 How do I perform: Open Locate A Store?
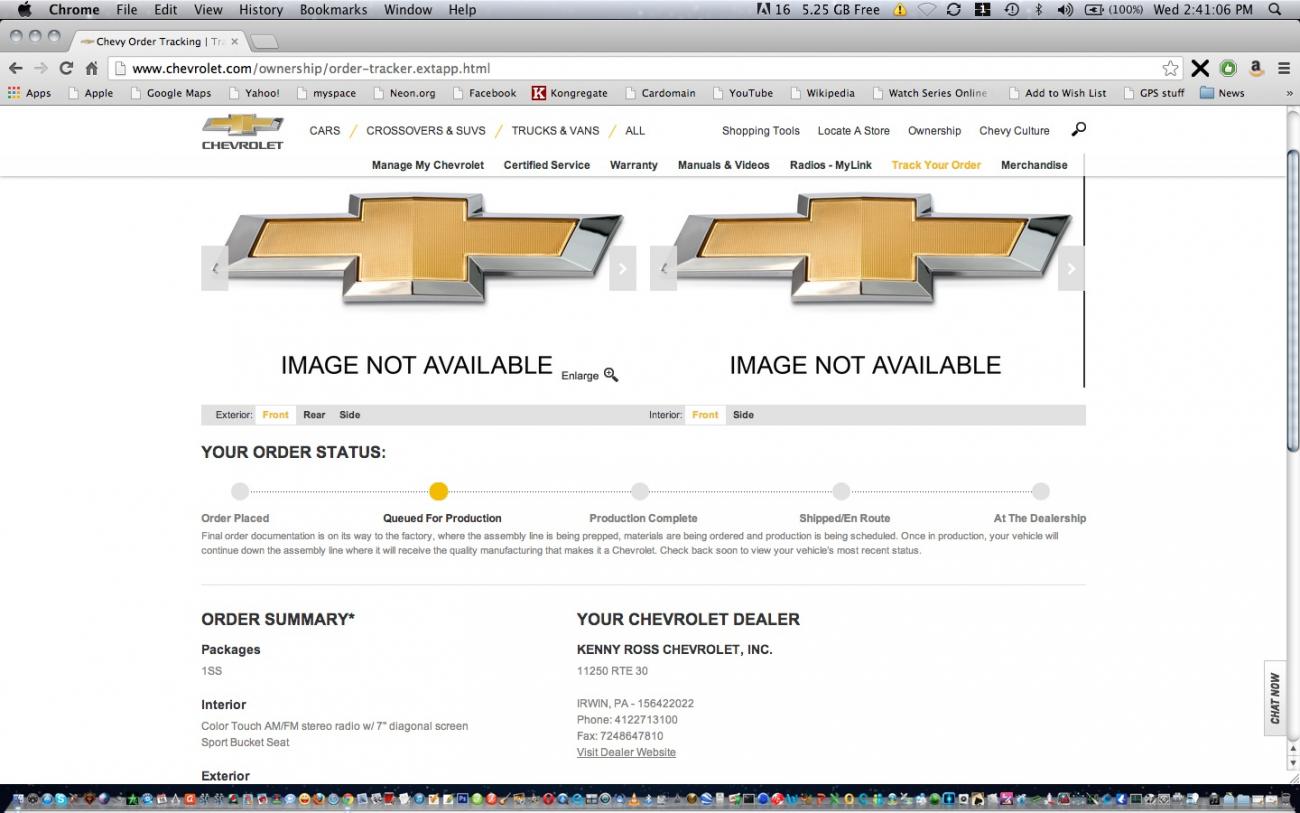tap(853, 130)
